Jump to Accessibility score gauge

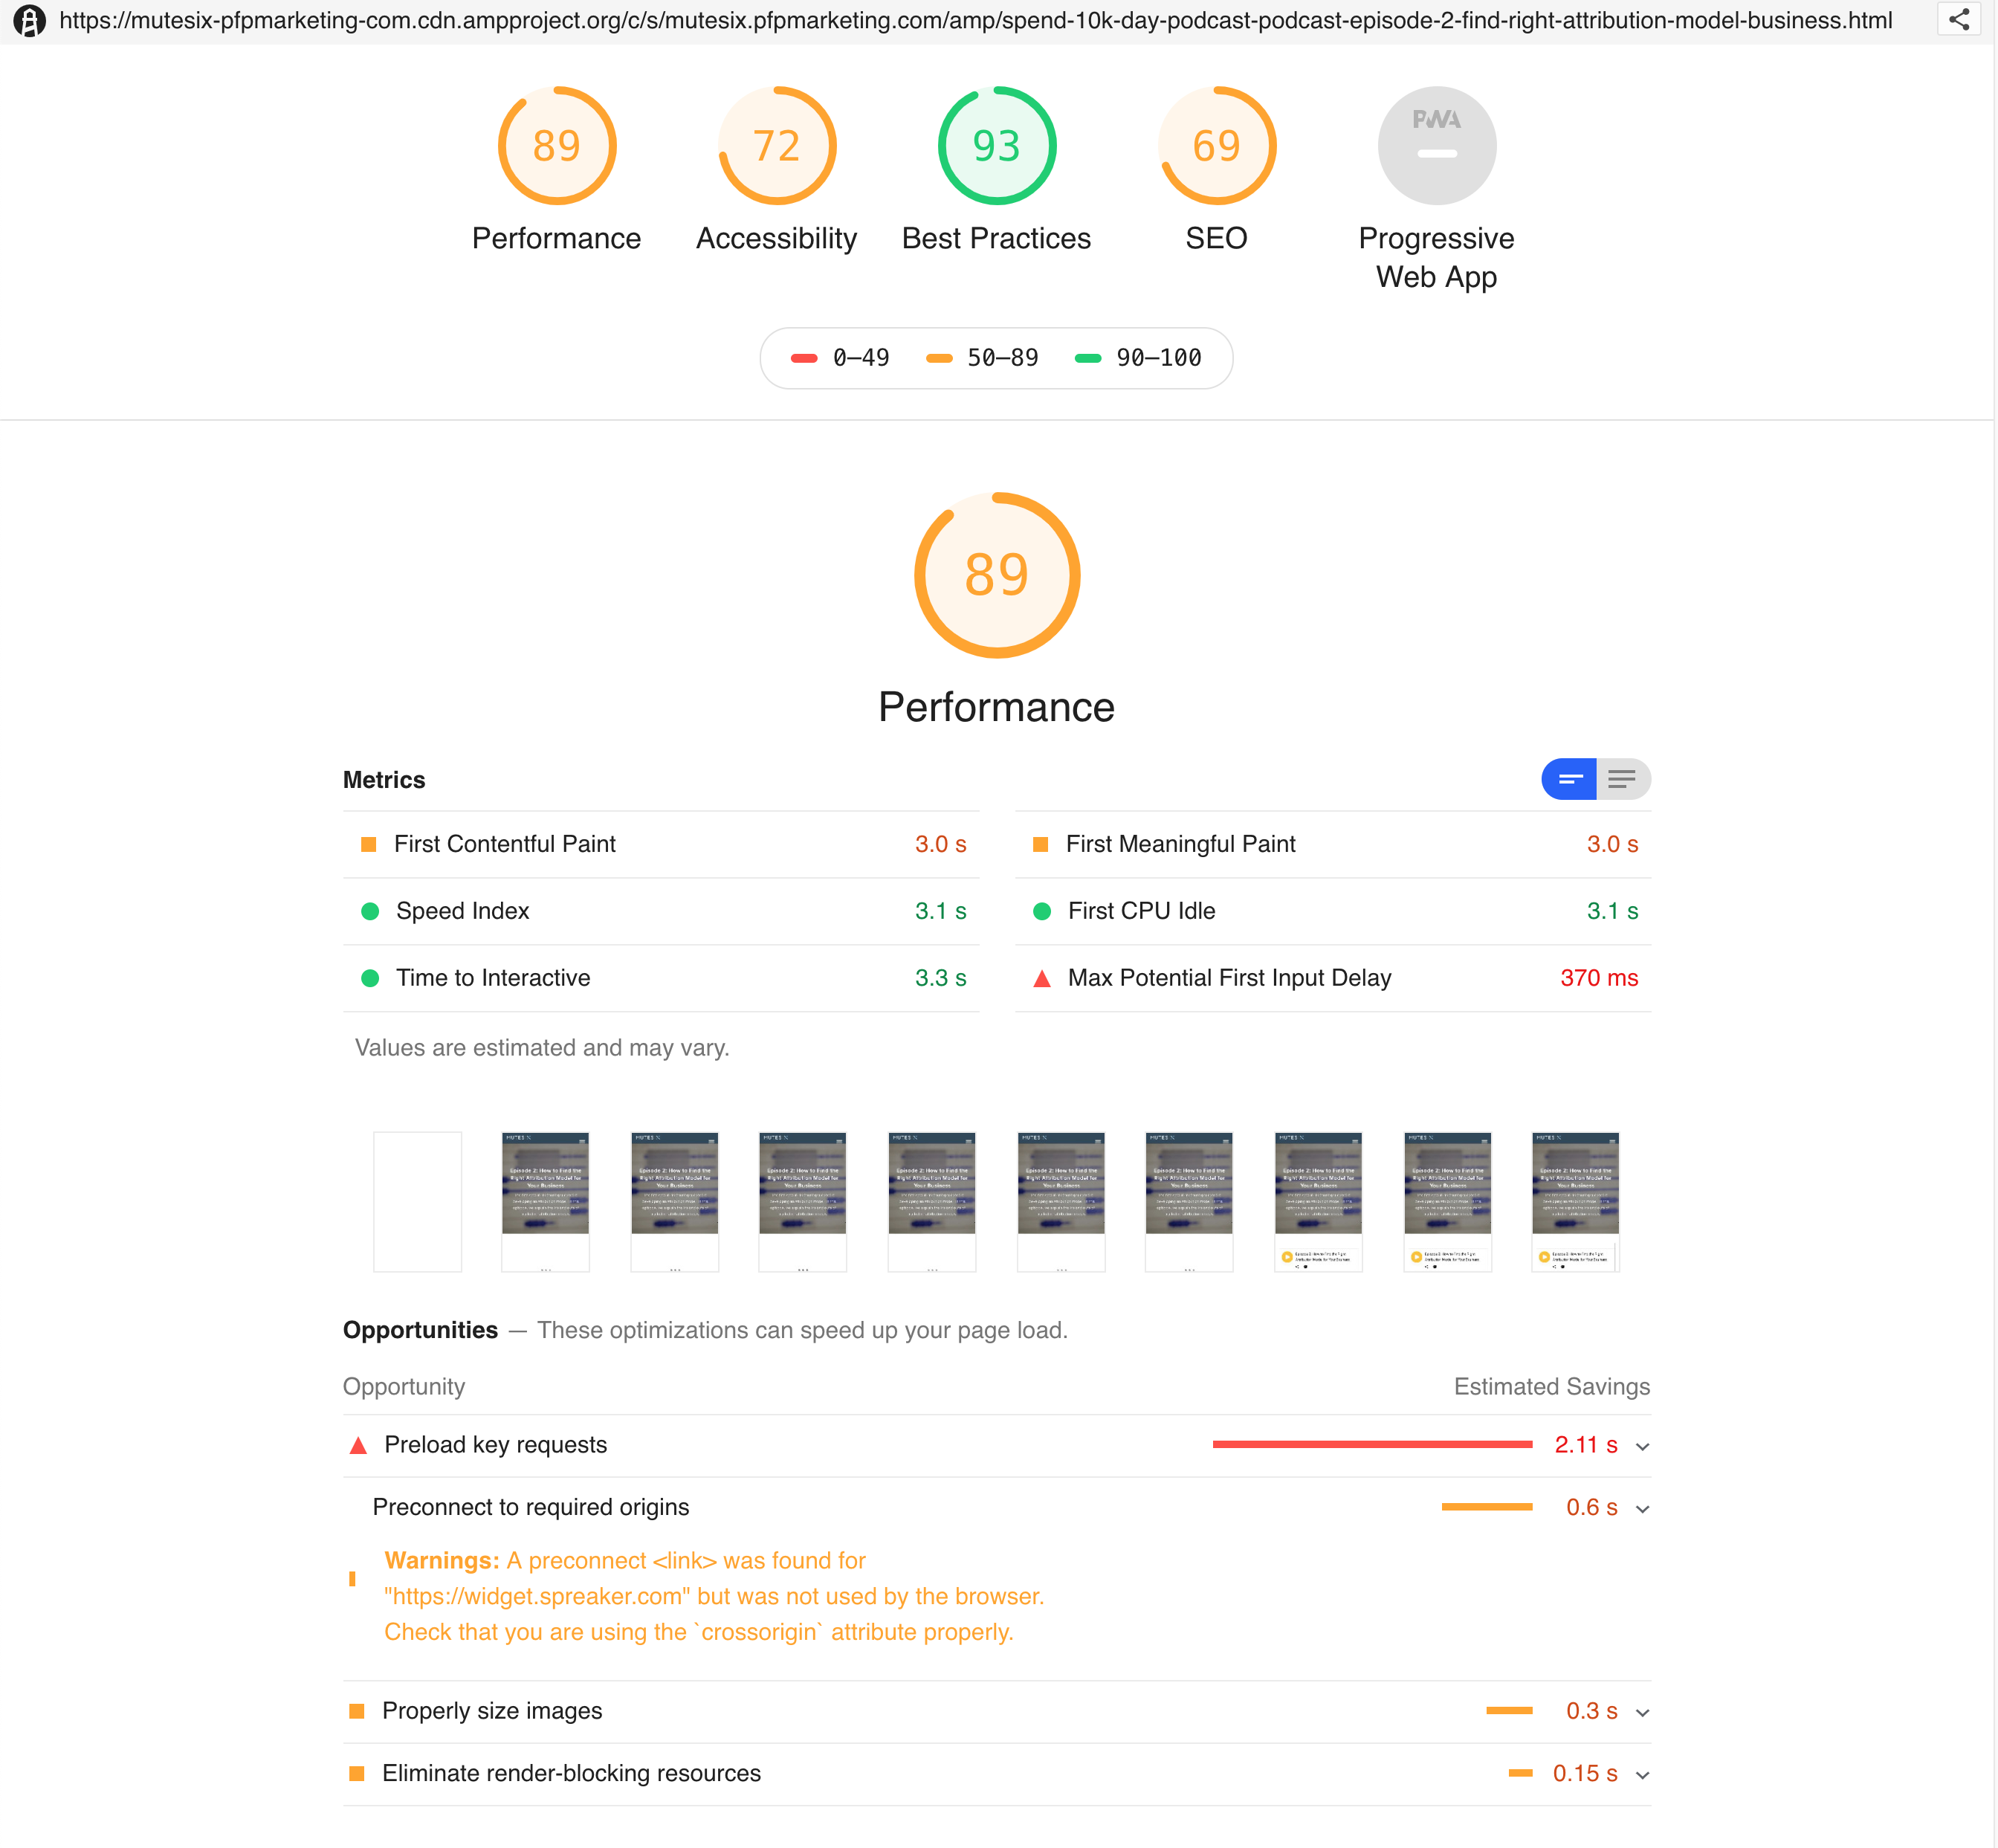[777, 146]
